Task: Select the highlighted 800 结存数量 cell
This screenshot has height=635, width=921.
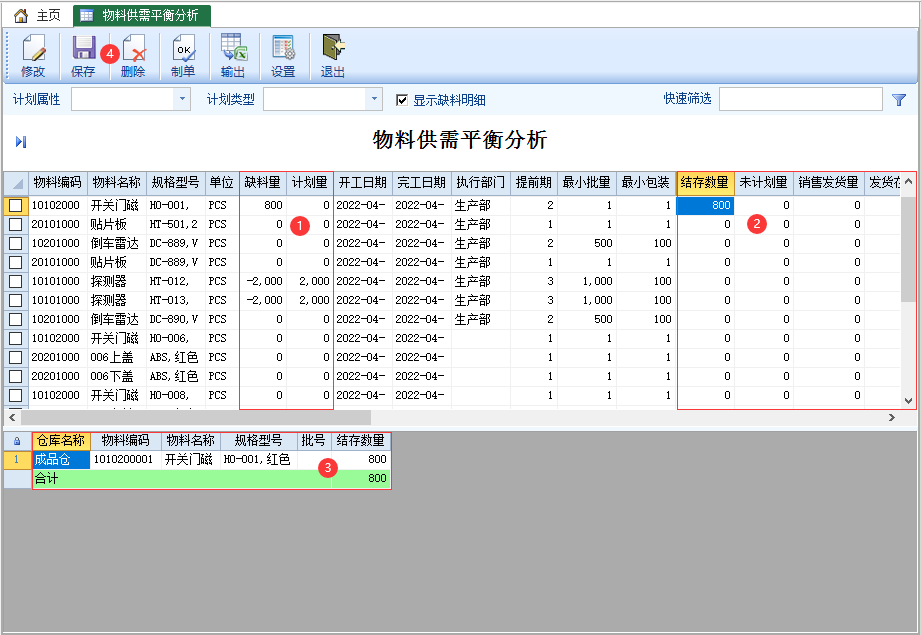Action: [705, 205]
